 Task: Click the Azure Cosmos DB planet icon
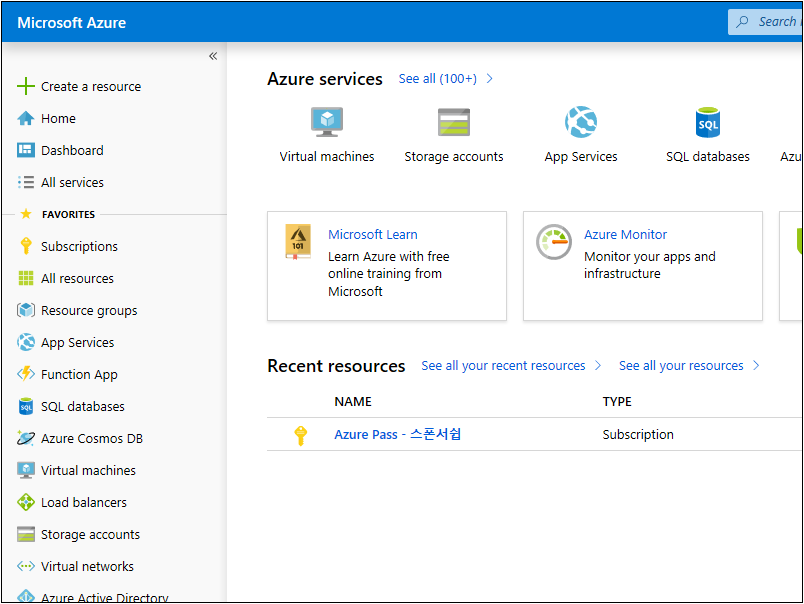(x=26, y=438)
